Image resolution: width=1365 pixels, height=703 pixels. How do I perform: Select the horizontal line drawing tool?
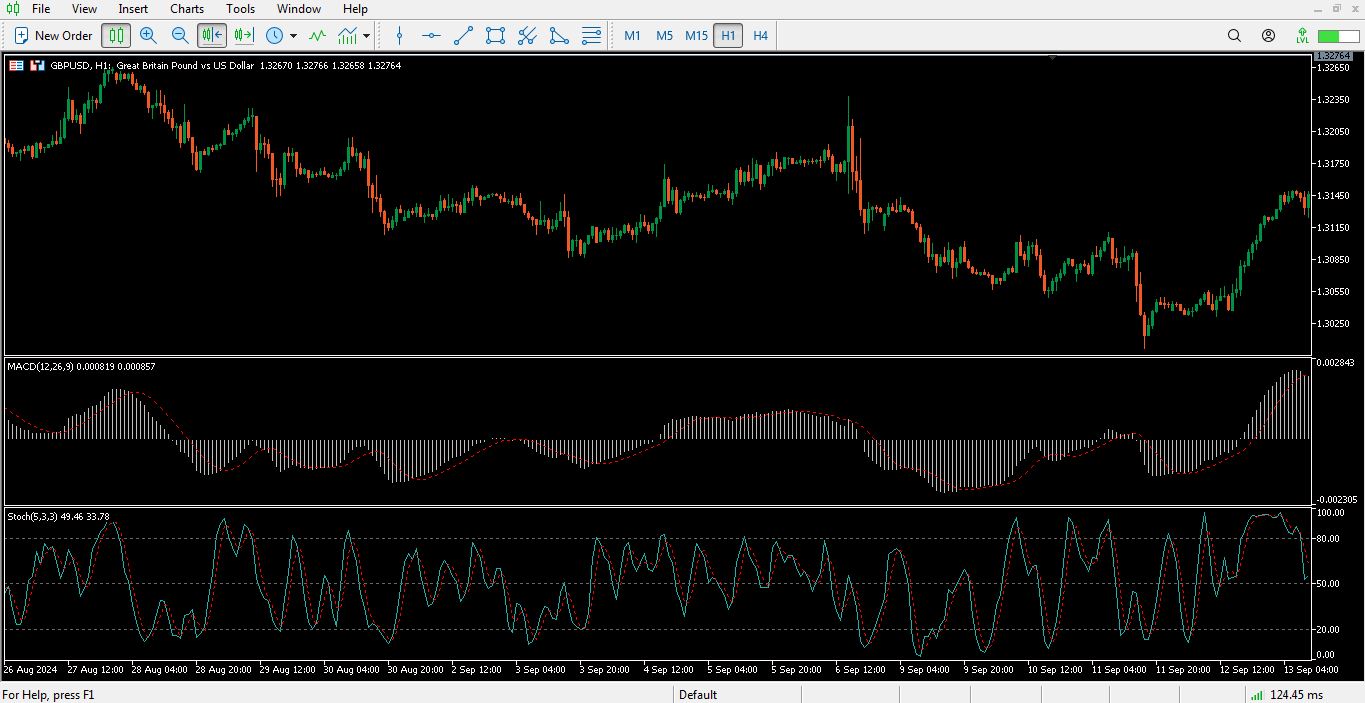(x=431, y=35)
